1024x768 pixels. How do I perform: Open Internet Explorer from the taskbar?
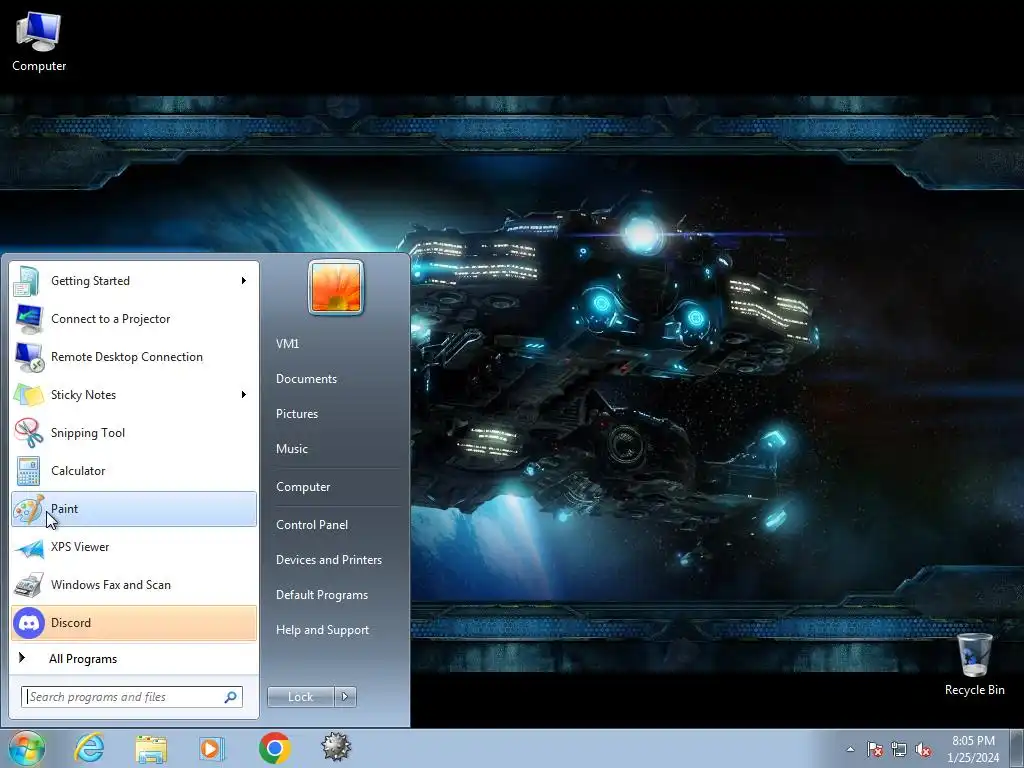pos(89,748)
